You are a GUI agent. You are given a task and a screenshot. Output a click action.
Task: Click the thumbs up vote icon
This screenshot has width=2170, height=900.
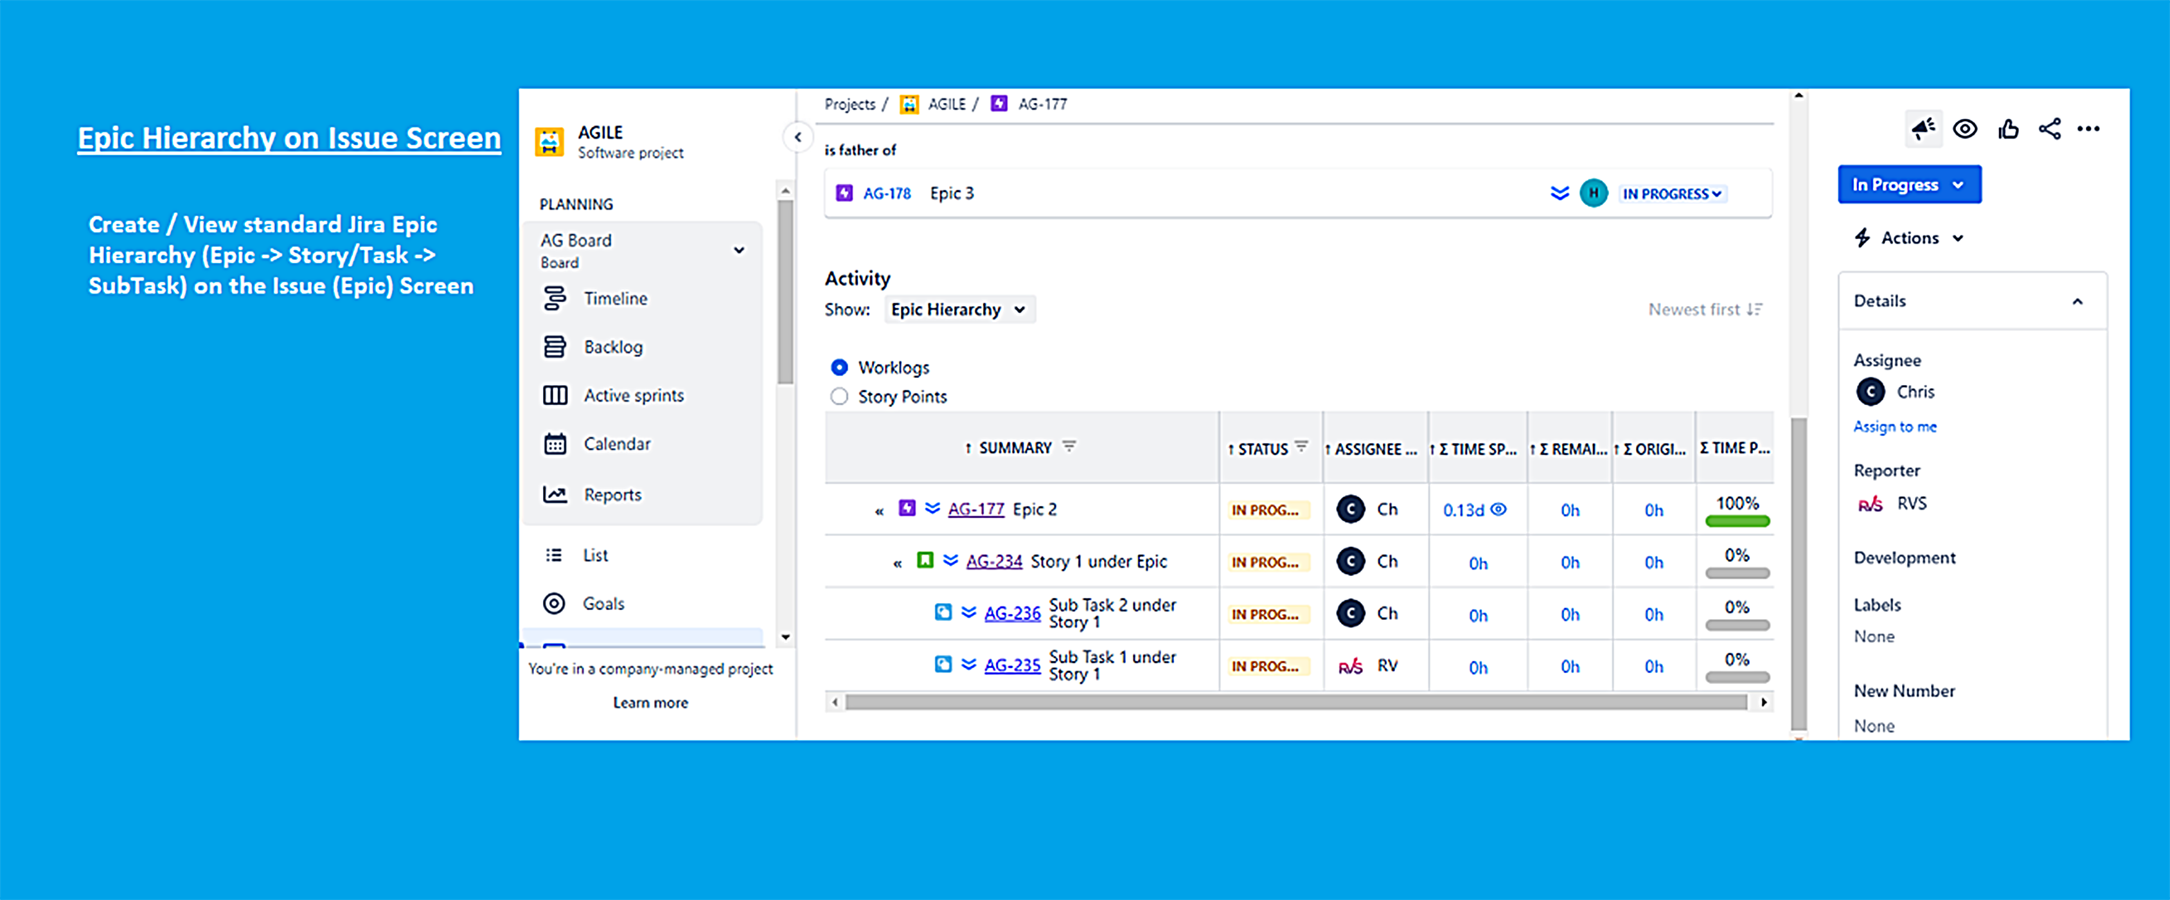2008,129
